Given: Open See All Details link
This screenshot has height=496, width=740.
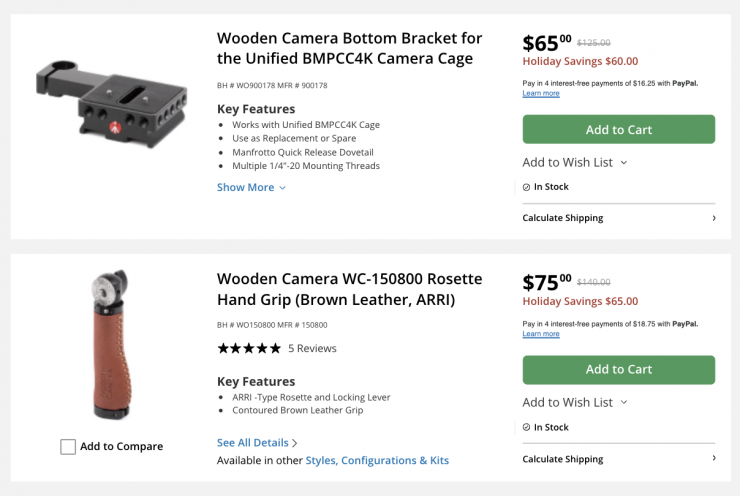Looking at the screenshot, I should [257, 443].
